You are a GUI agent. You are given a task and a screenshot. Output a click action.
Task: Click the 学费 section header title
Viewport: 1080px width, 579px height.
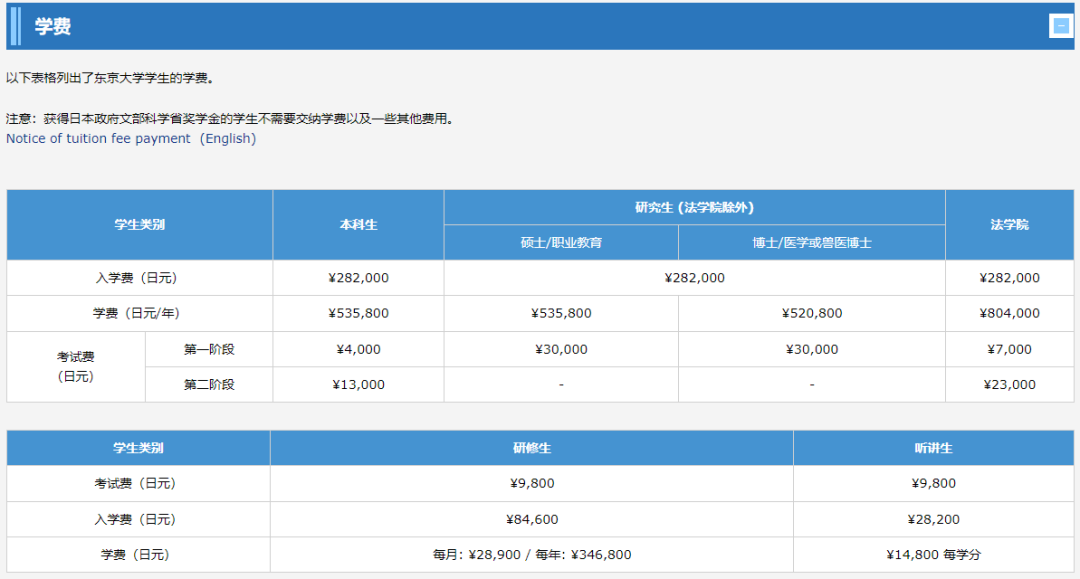pyautogui.click(x=53, y=26)
